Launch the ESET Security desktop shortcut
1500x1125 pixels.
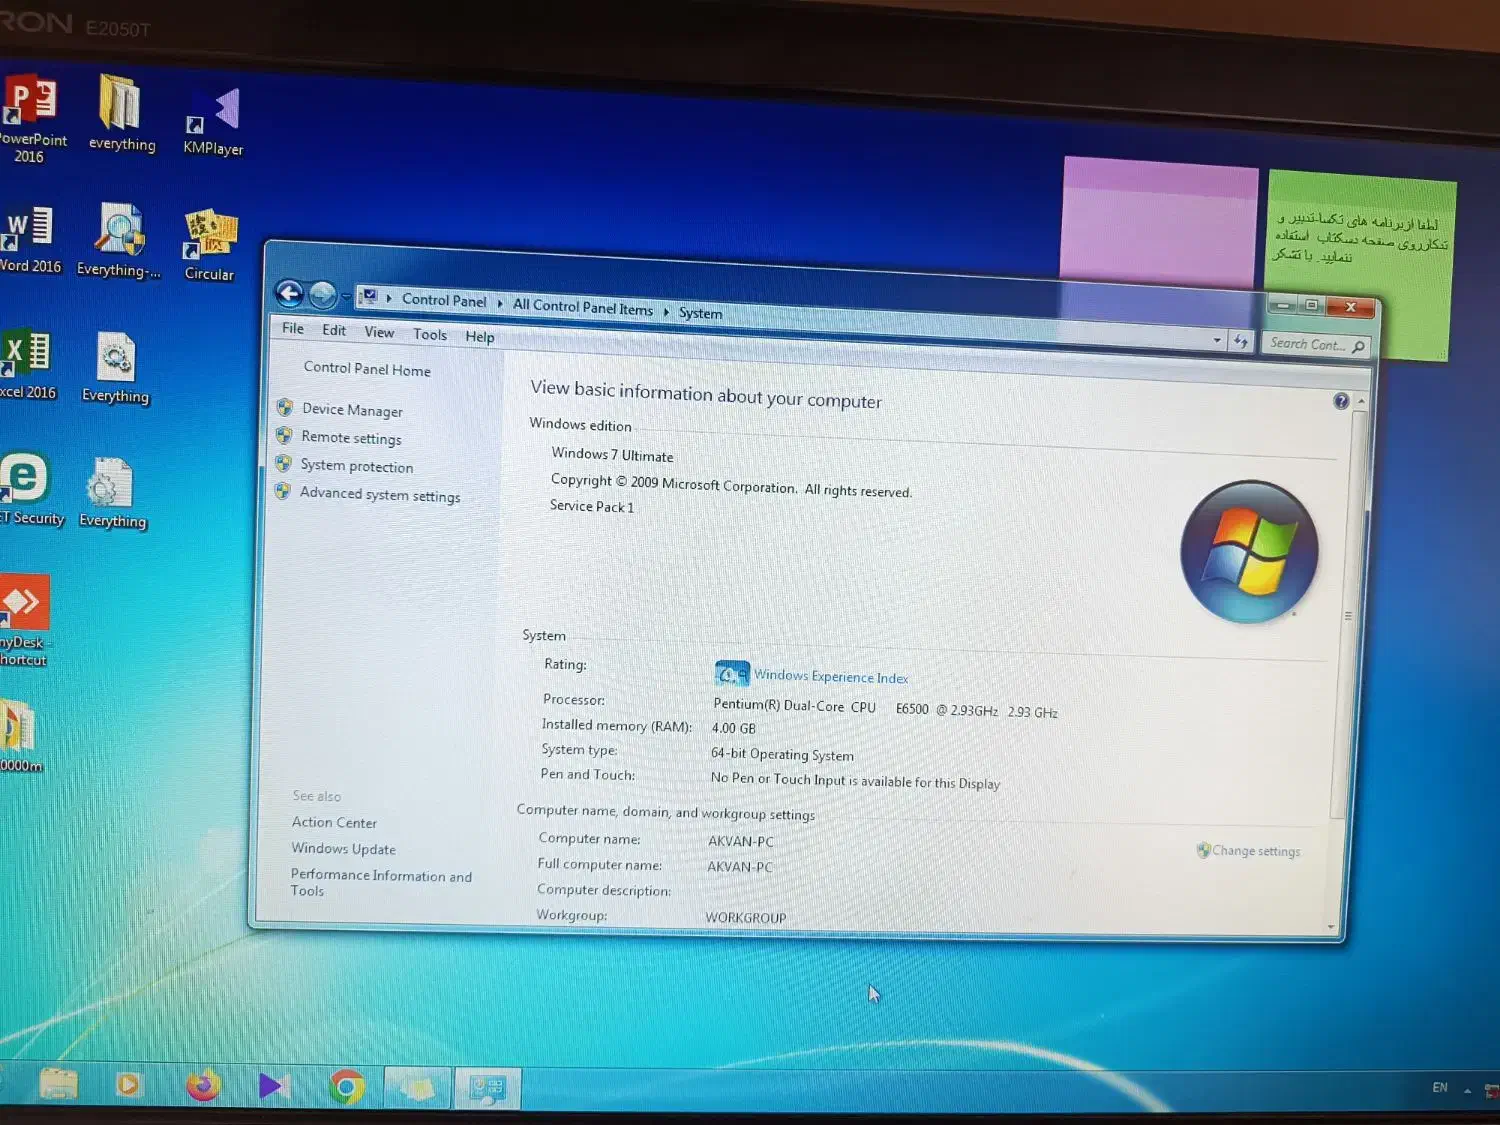pyautogui.click(x=30, y=490)
